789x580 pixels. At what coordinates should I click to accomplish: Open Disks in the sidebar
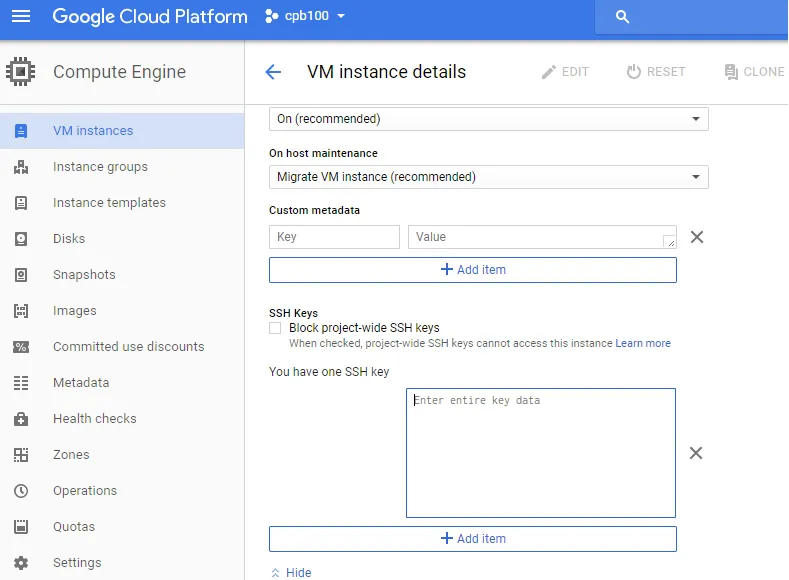[69, 239]
